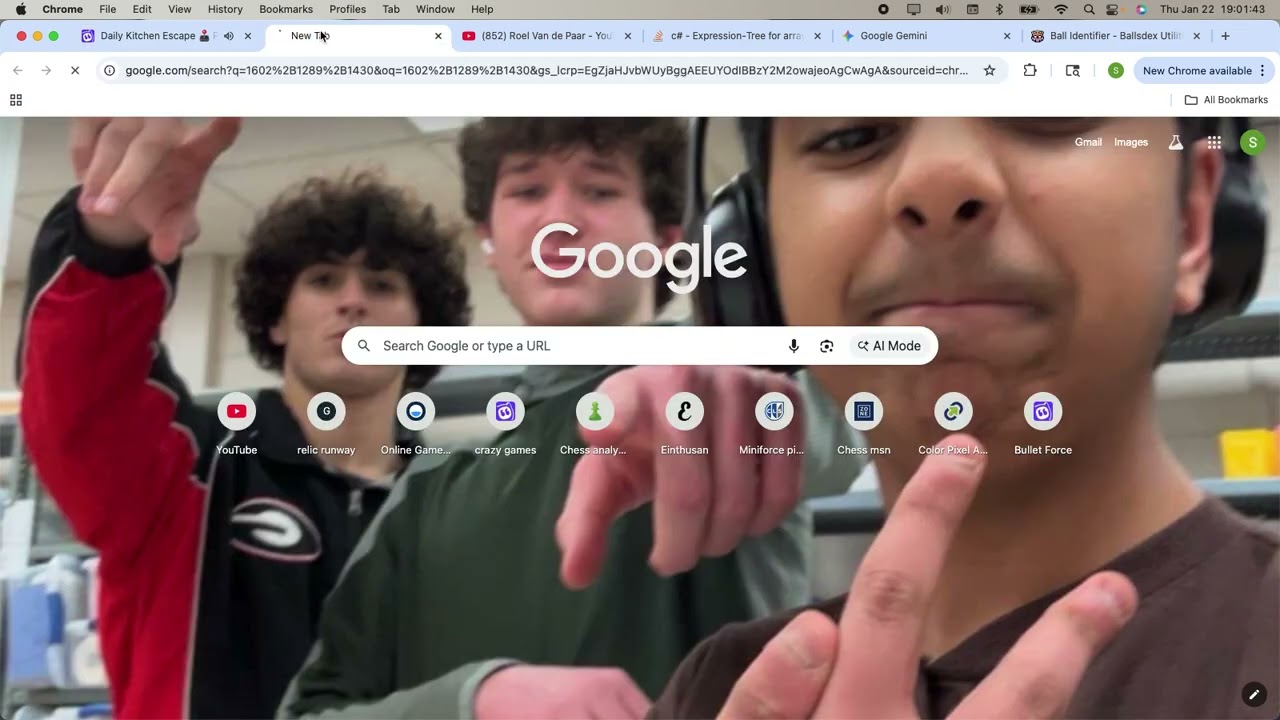1280x720 pixels.
Task: Open macOS Control Center icon
Action: pos(1112,9)
